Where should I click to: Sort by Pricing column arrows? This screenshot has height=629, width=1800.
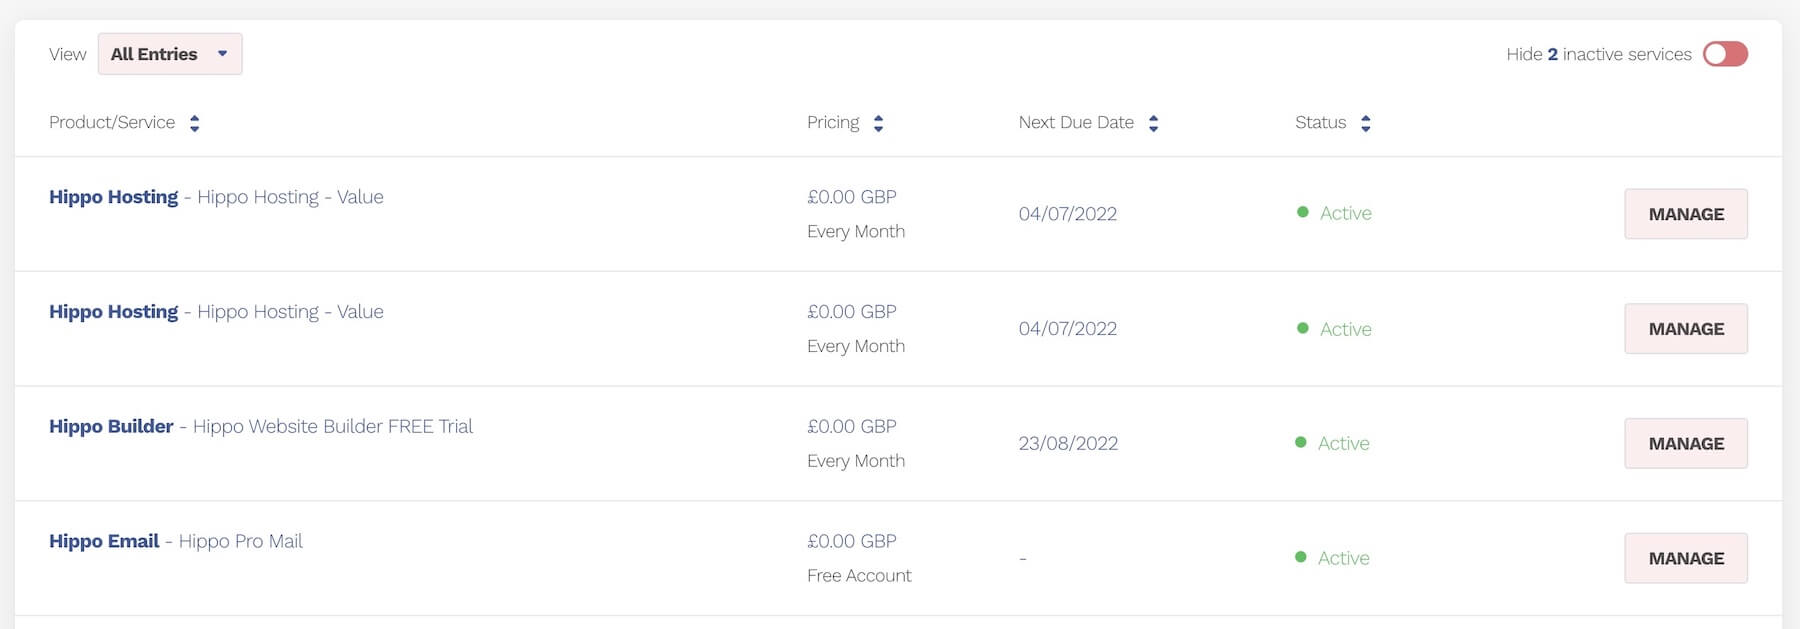click(878, 123)
